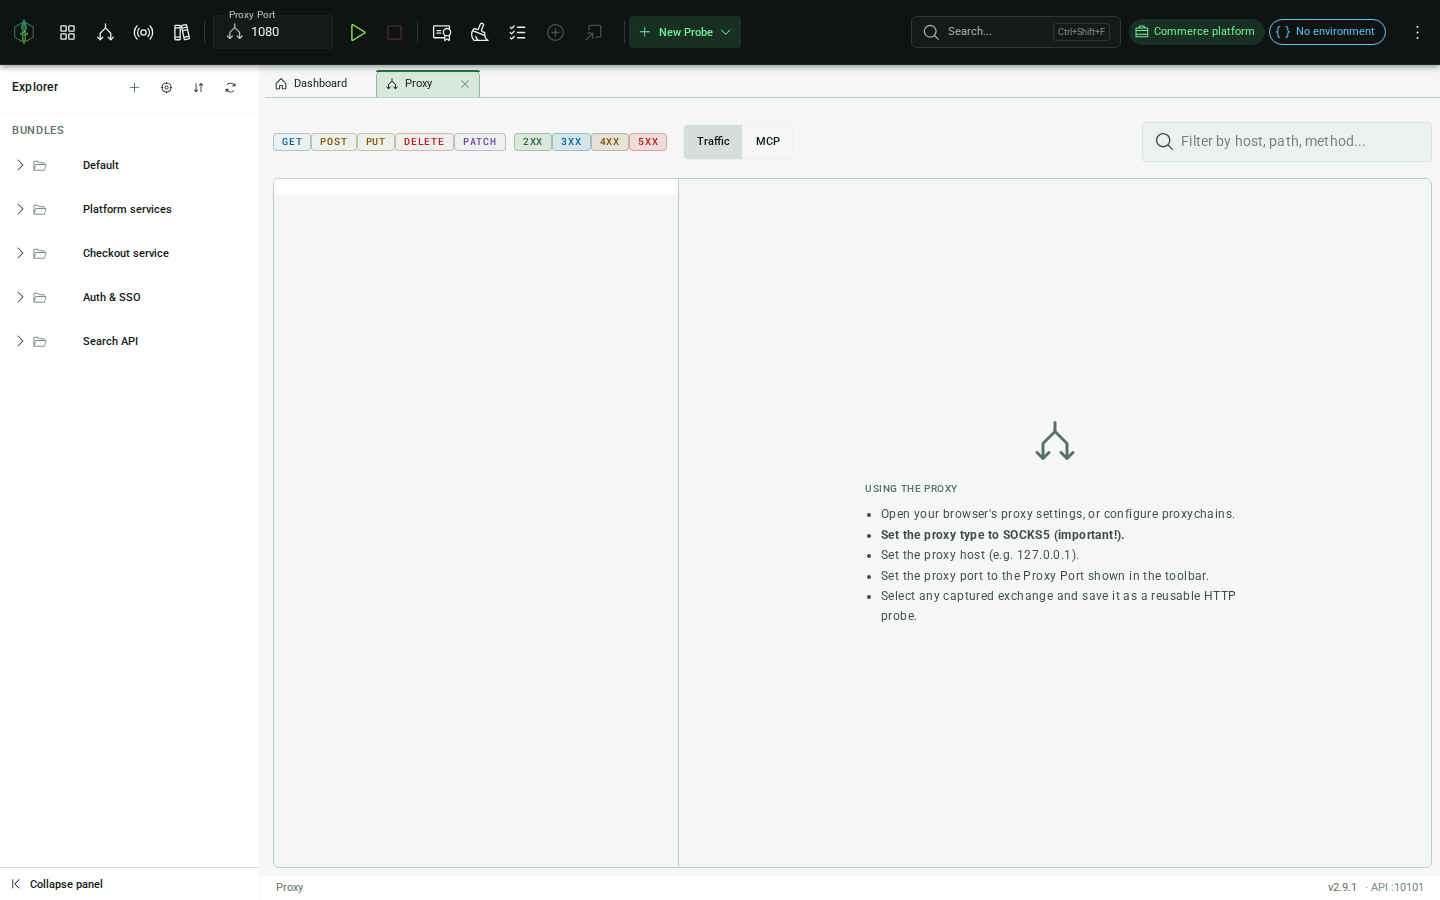Close the Proxy tab
This screenshot has width=1440, height=900.
coord(465,84)
